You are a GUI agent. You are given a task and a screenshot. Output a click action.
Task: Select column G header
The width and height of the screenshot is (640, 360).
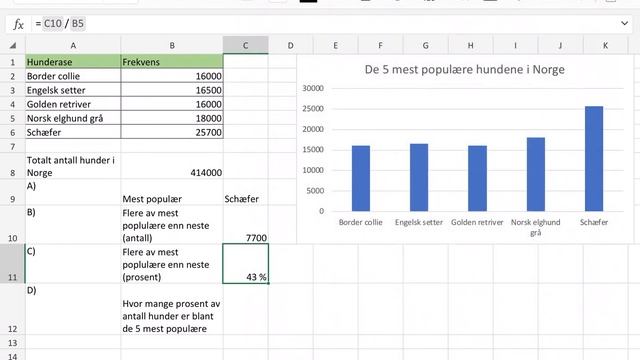tap(425, 45)
